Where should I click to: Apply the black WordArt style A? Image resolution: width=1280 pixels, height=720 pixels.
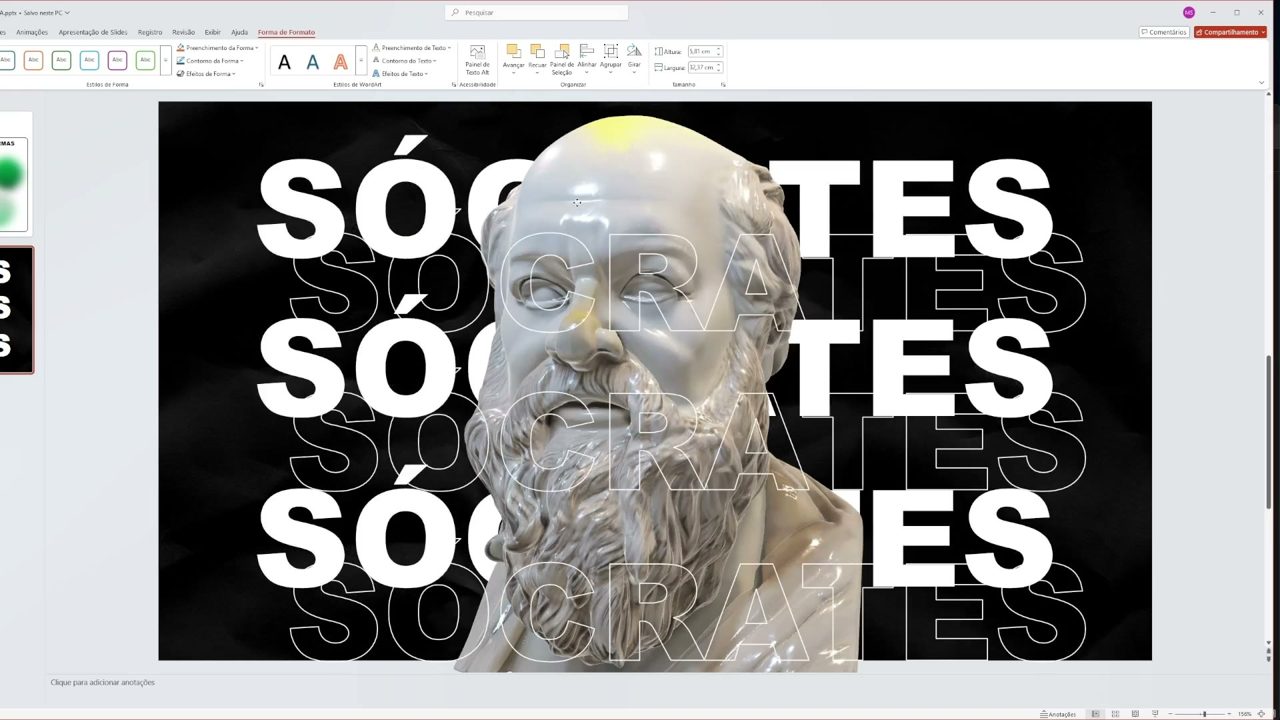click(284, 62)
